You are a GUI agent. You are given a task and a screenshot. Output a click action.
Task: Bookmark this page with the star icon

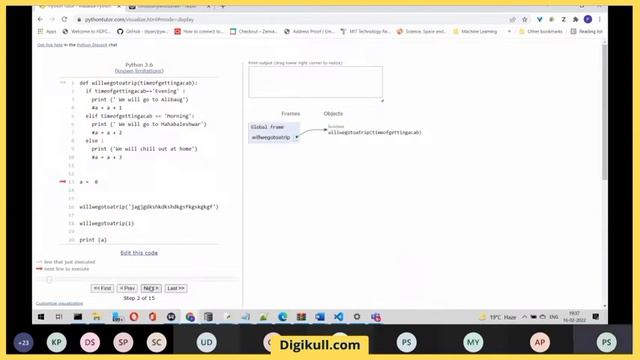click(525, 19)
